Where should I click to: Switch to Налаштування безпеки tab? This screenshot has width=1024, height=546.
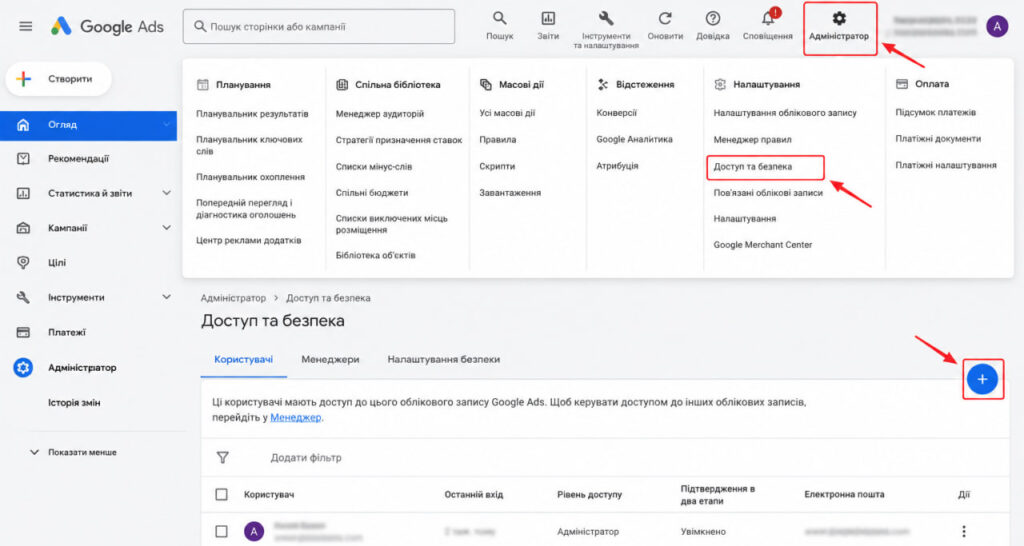443,359
